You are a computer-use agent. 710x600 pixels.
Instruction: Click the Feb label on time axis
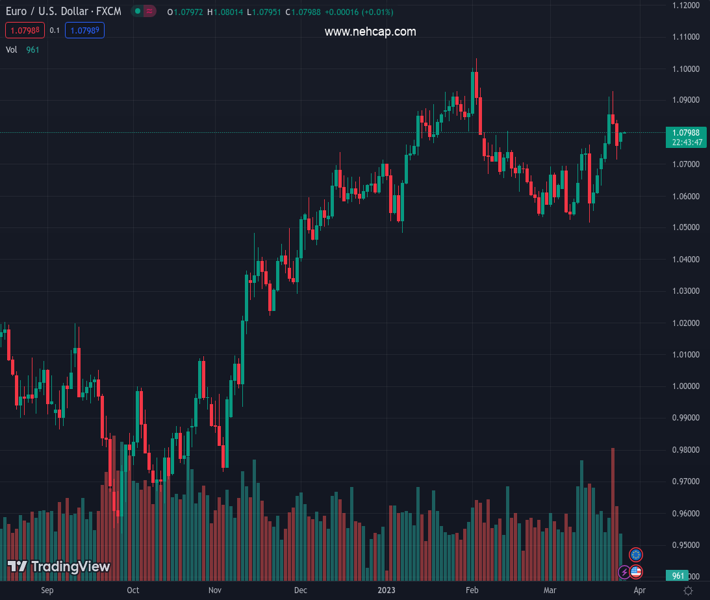coord(472,591)
